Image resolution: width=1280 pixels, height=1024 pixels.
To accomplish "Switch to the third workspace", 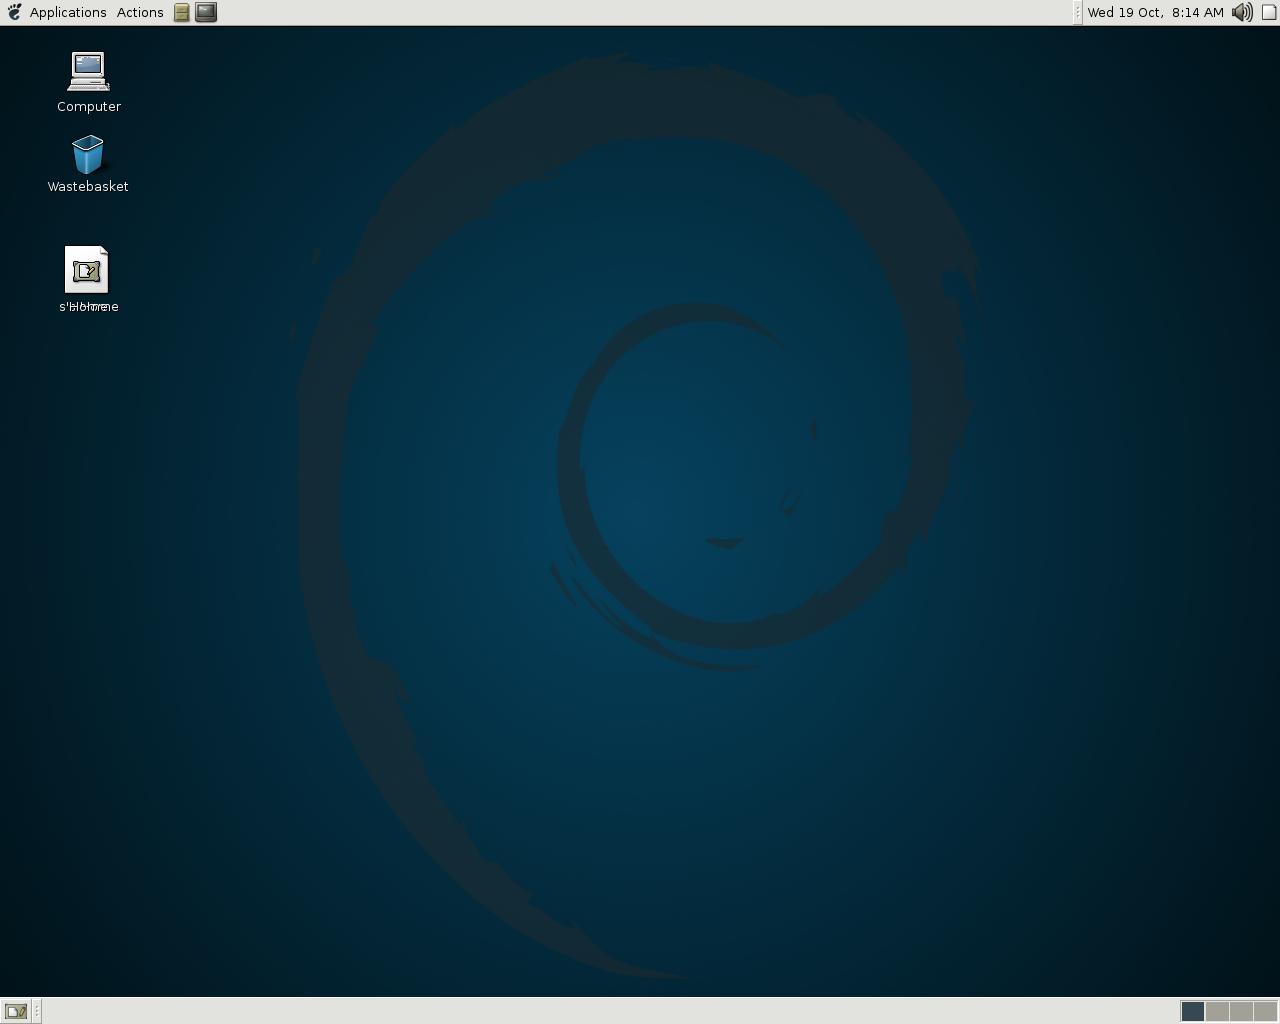I will coord(1241,1011).
